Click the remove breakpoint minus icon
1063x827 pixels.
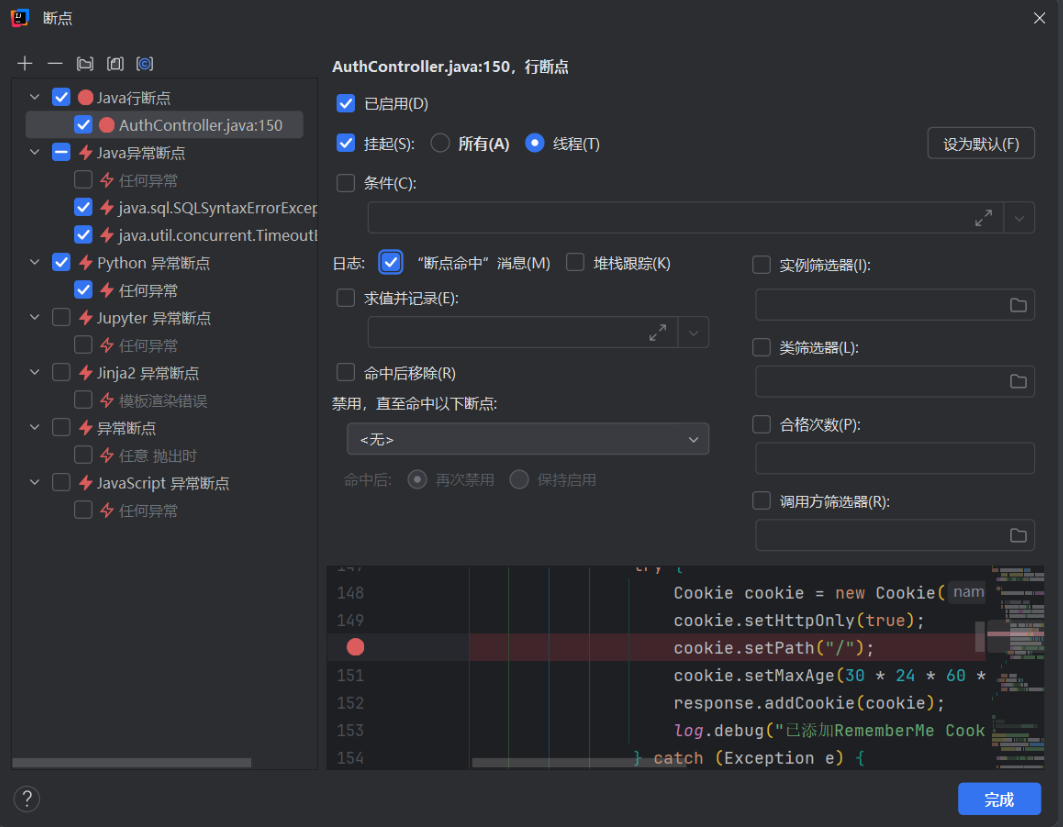55,64
